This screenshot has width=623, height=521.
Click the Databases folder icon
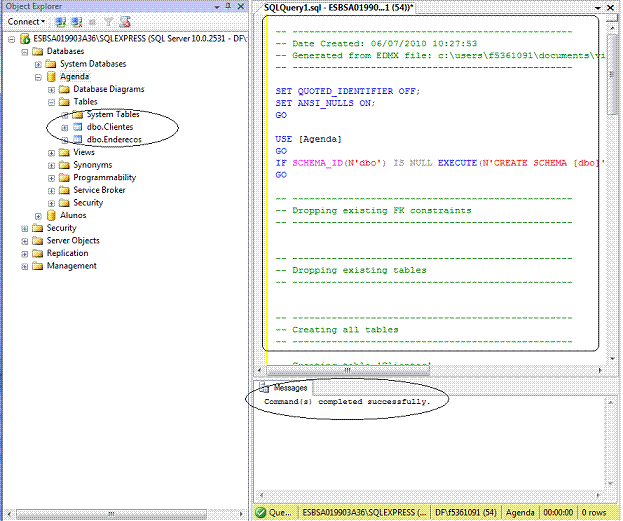(38, 51)
